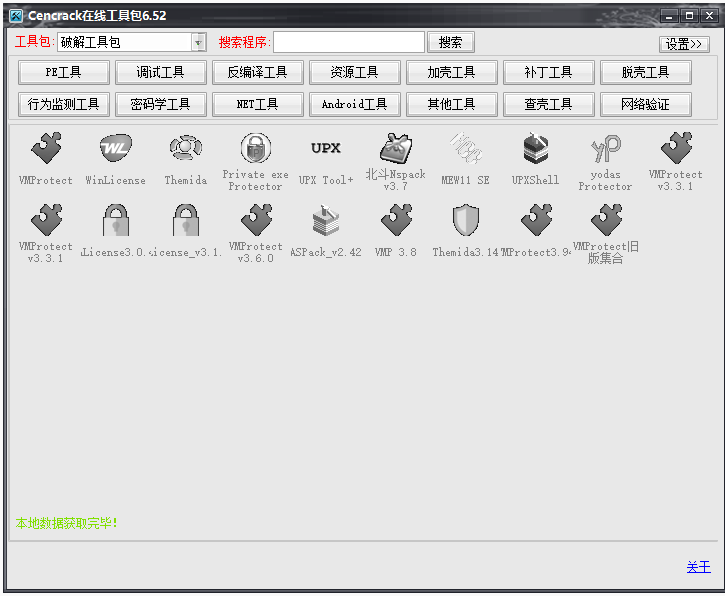Switch to the Android工具 category
The image size is (725, 596).
coord(354,104)
